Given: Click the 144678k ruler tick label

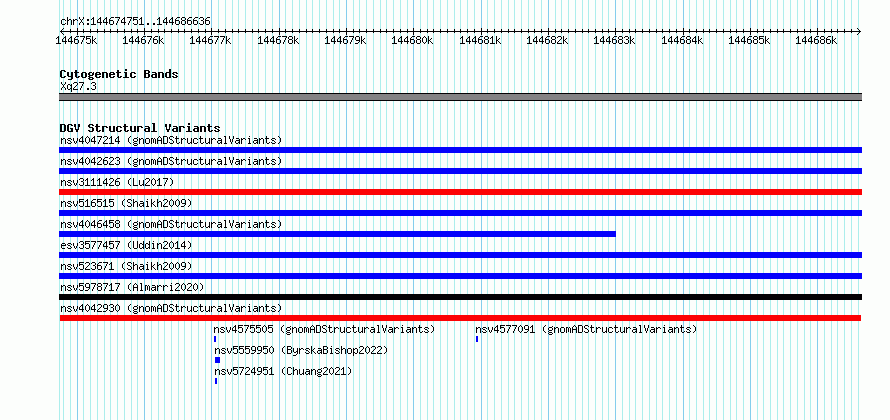Looking at the screenshot, I should pyautogui.click(x=278, y=40).
